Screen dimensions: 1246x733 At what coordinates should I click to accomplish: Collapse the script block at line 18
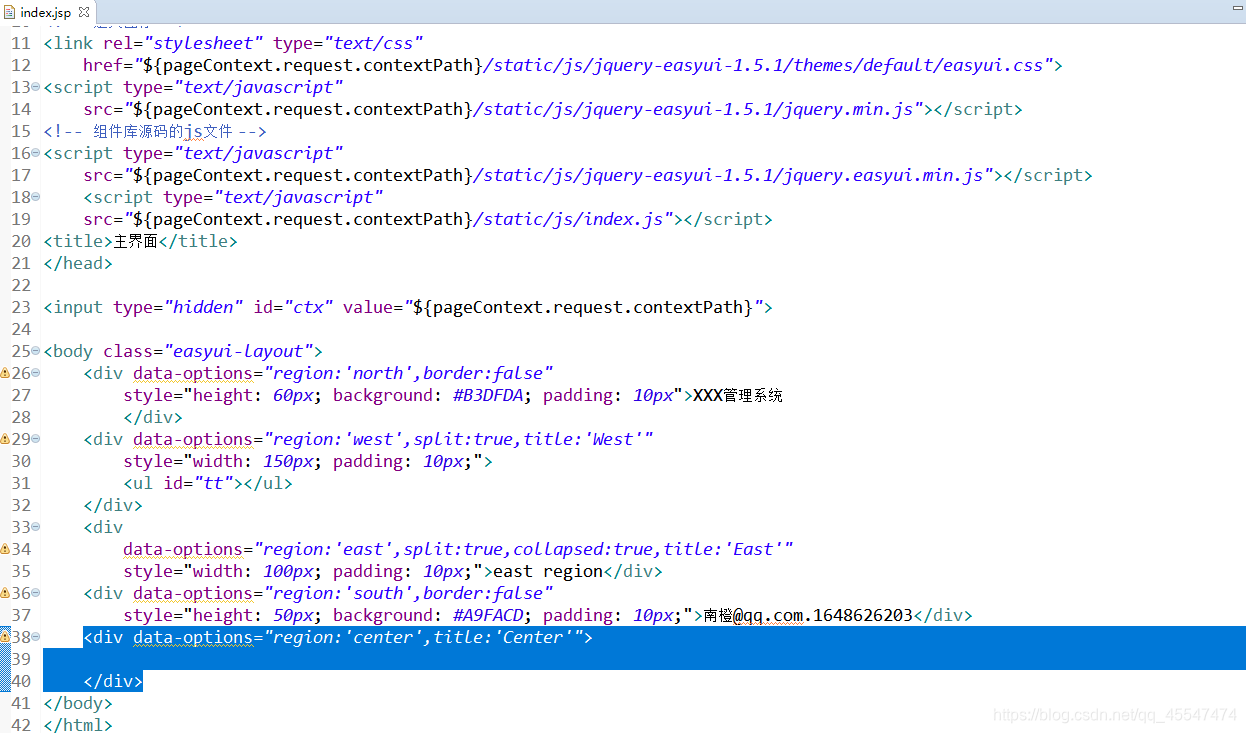coord(36,197)
